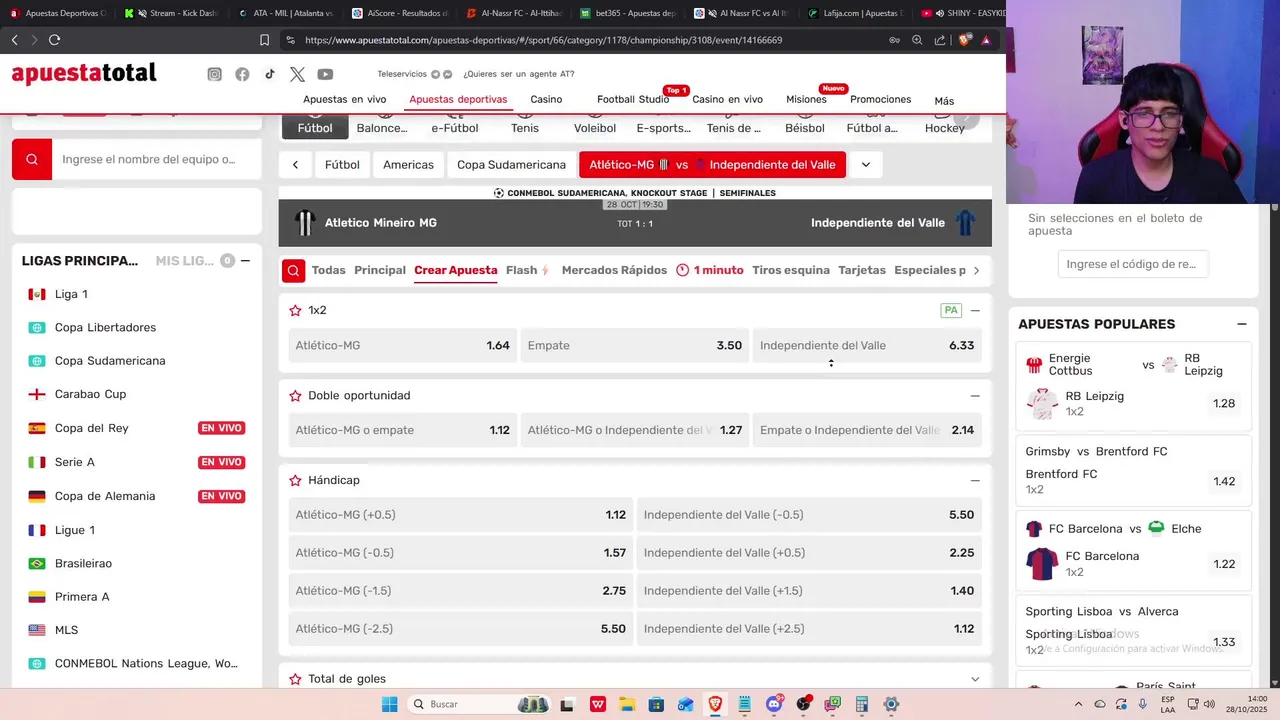Pick RB Leipzig 1.28 popular bet
The width and height of the screenshot is (1280, 720).
[1134, 403]
